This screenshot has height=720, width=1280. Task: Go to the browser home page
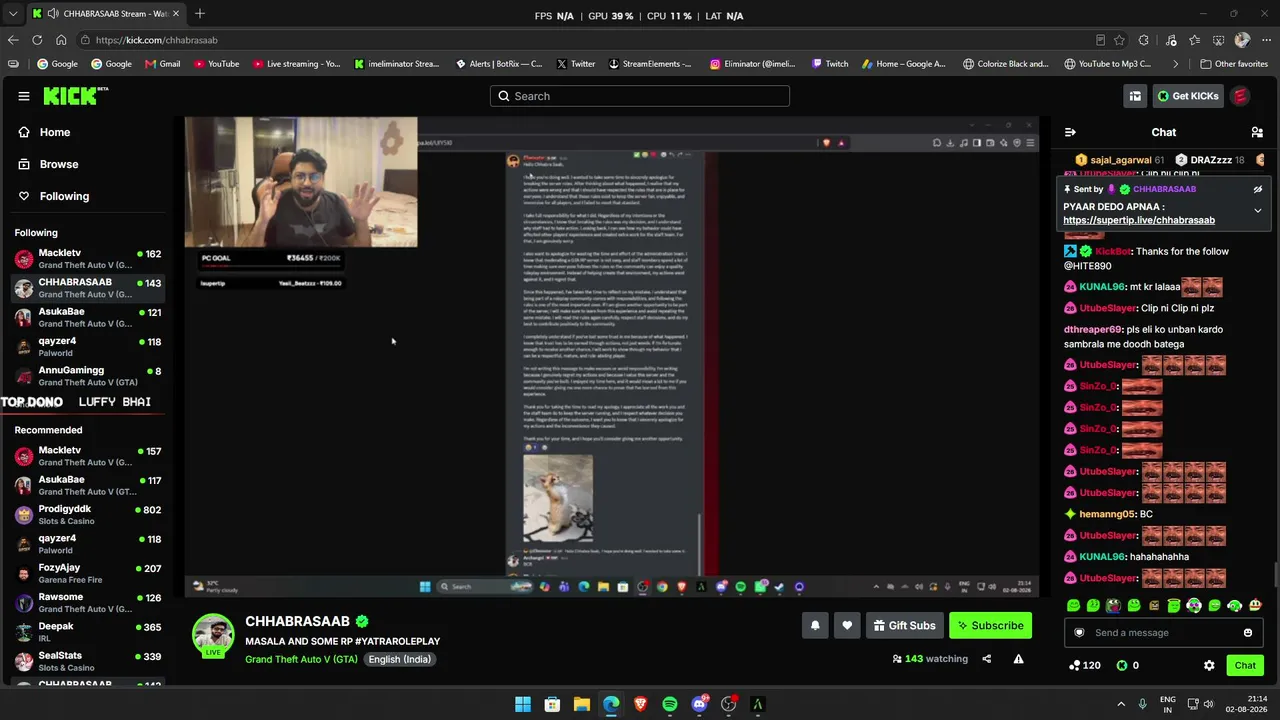[61, 40]
